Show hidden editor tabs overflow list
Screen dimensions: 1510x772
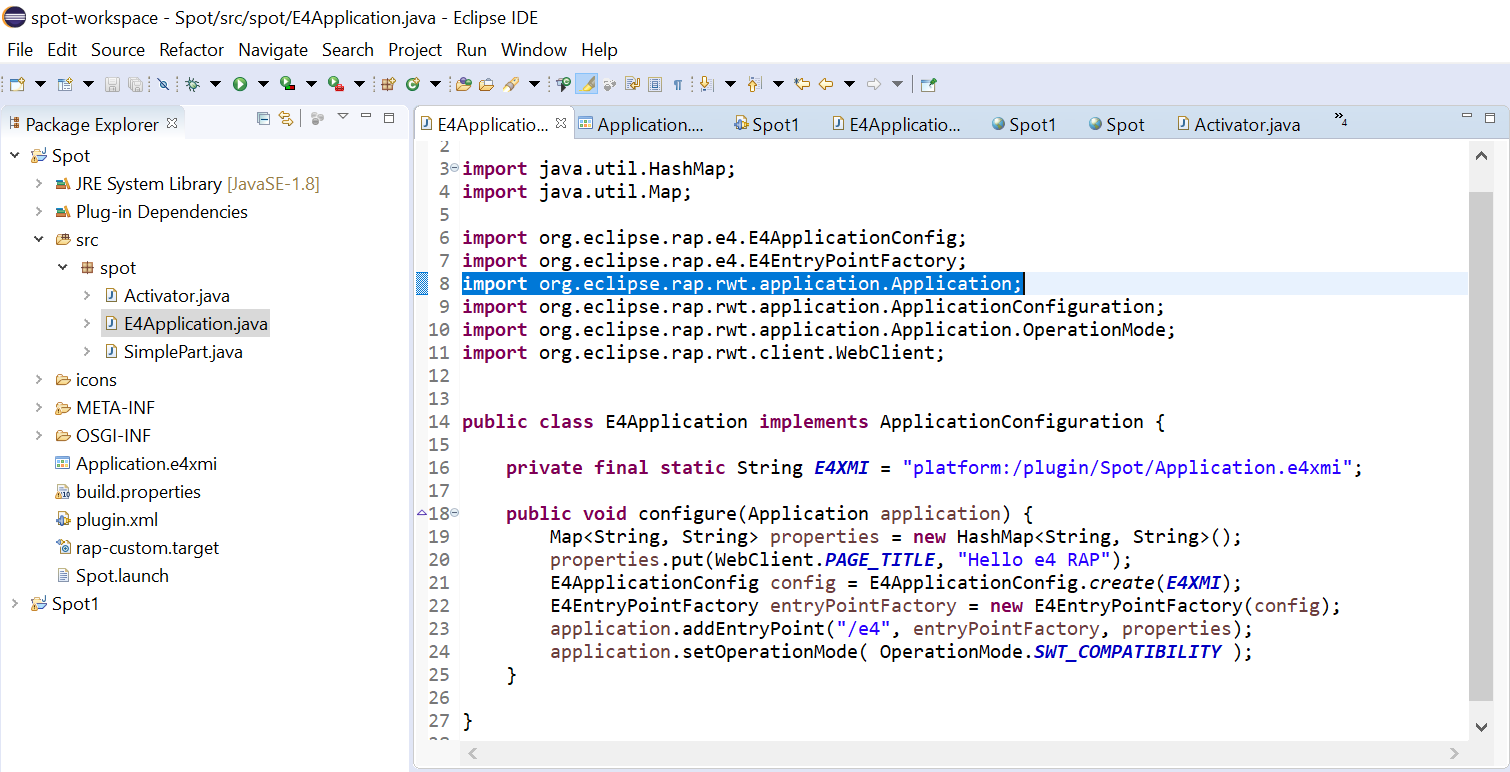point(1341,119)
